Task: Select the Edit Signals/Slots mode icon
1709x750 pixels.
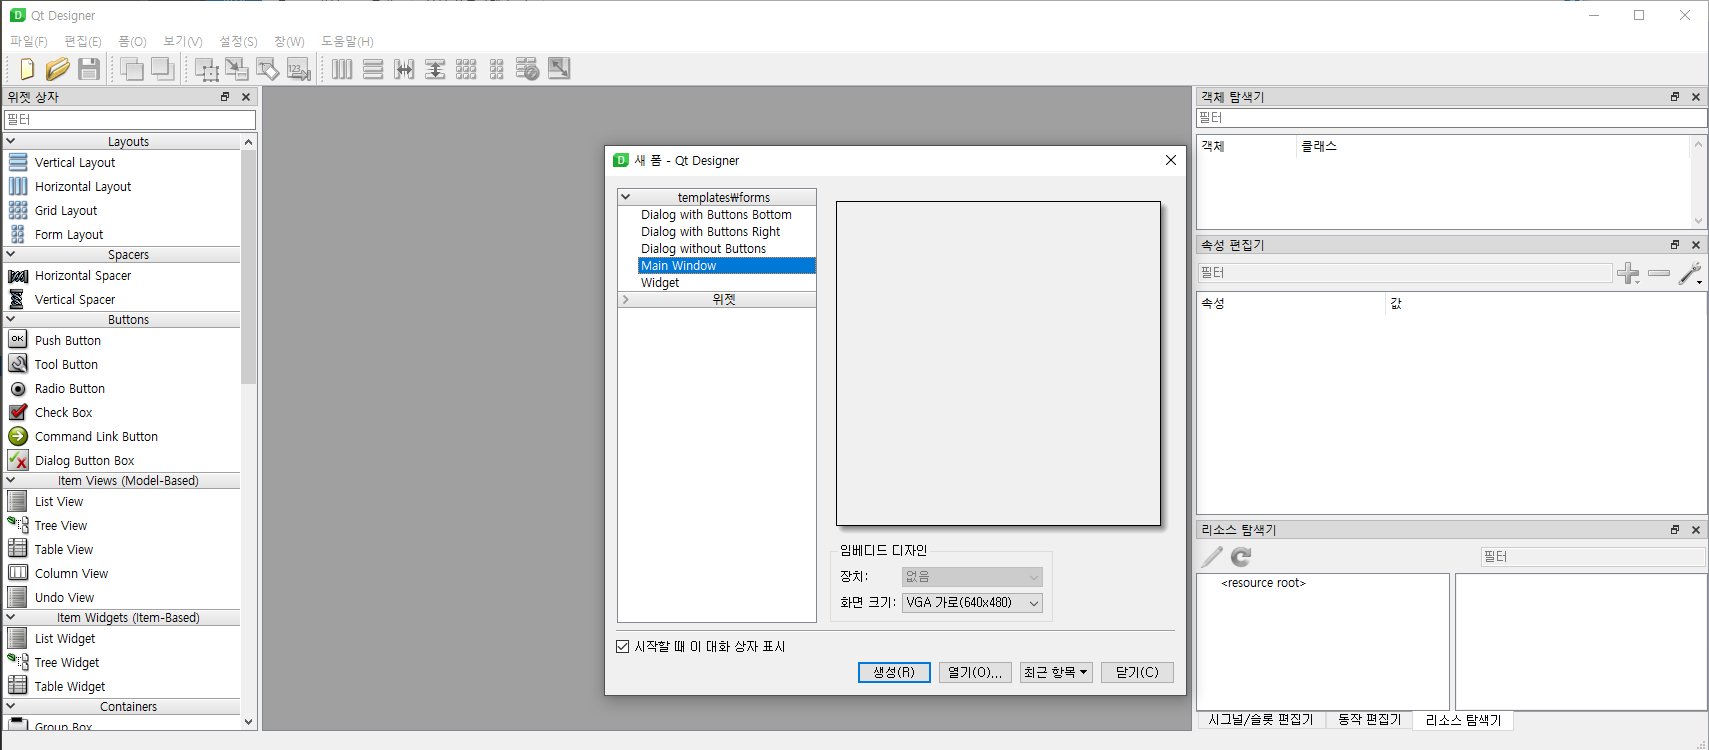Action: (237, 69)
